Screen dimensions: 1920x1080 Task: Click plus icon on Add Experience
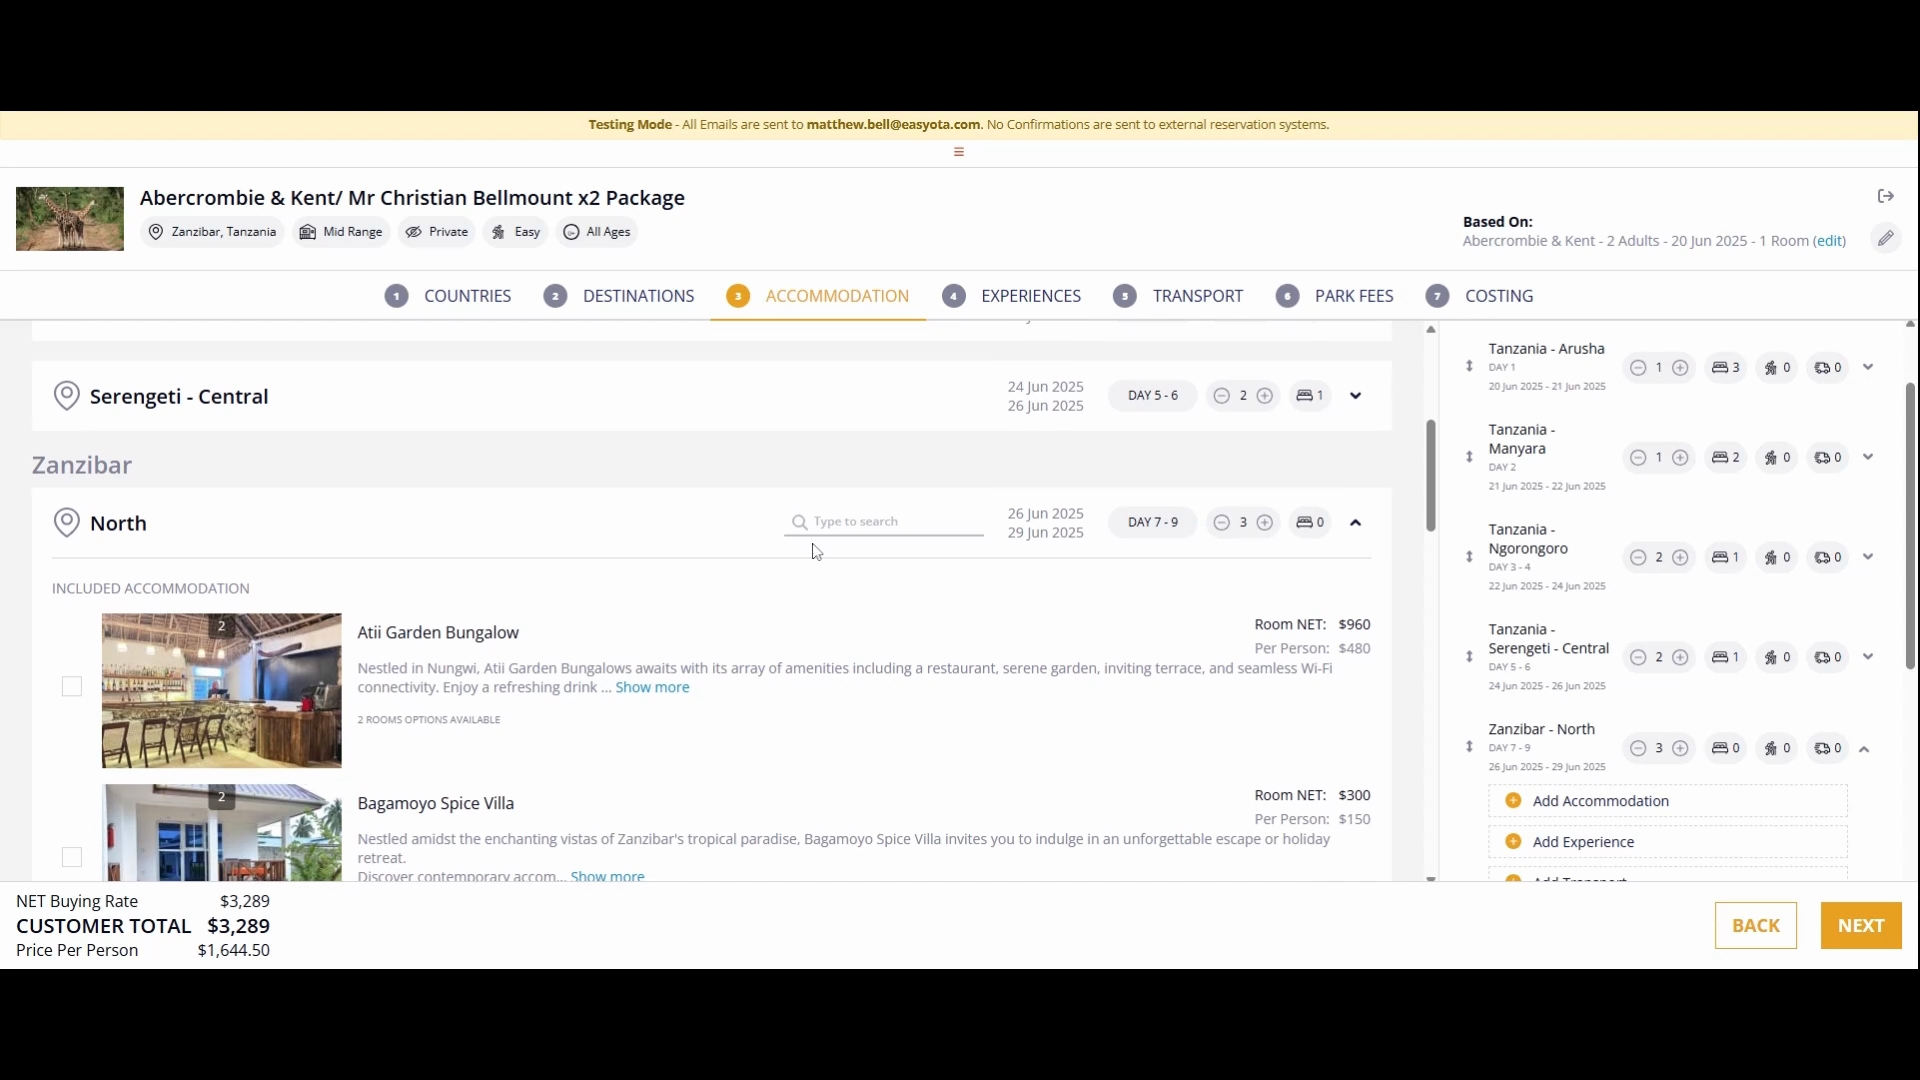click(1514, 842)
